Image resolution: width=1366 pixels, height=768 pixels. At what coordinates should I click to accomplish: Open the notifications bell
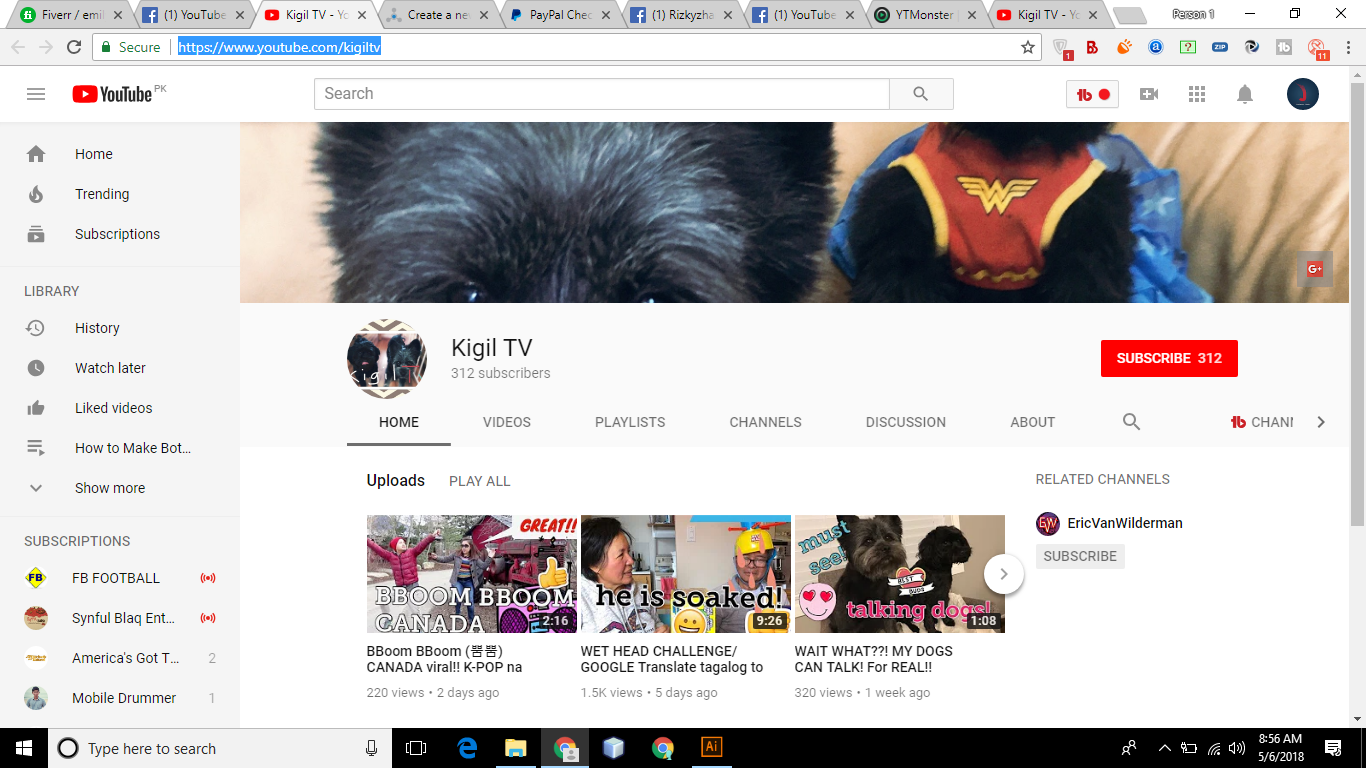[x=1245, y=94]
